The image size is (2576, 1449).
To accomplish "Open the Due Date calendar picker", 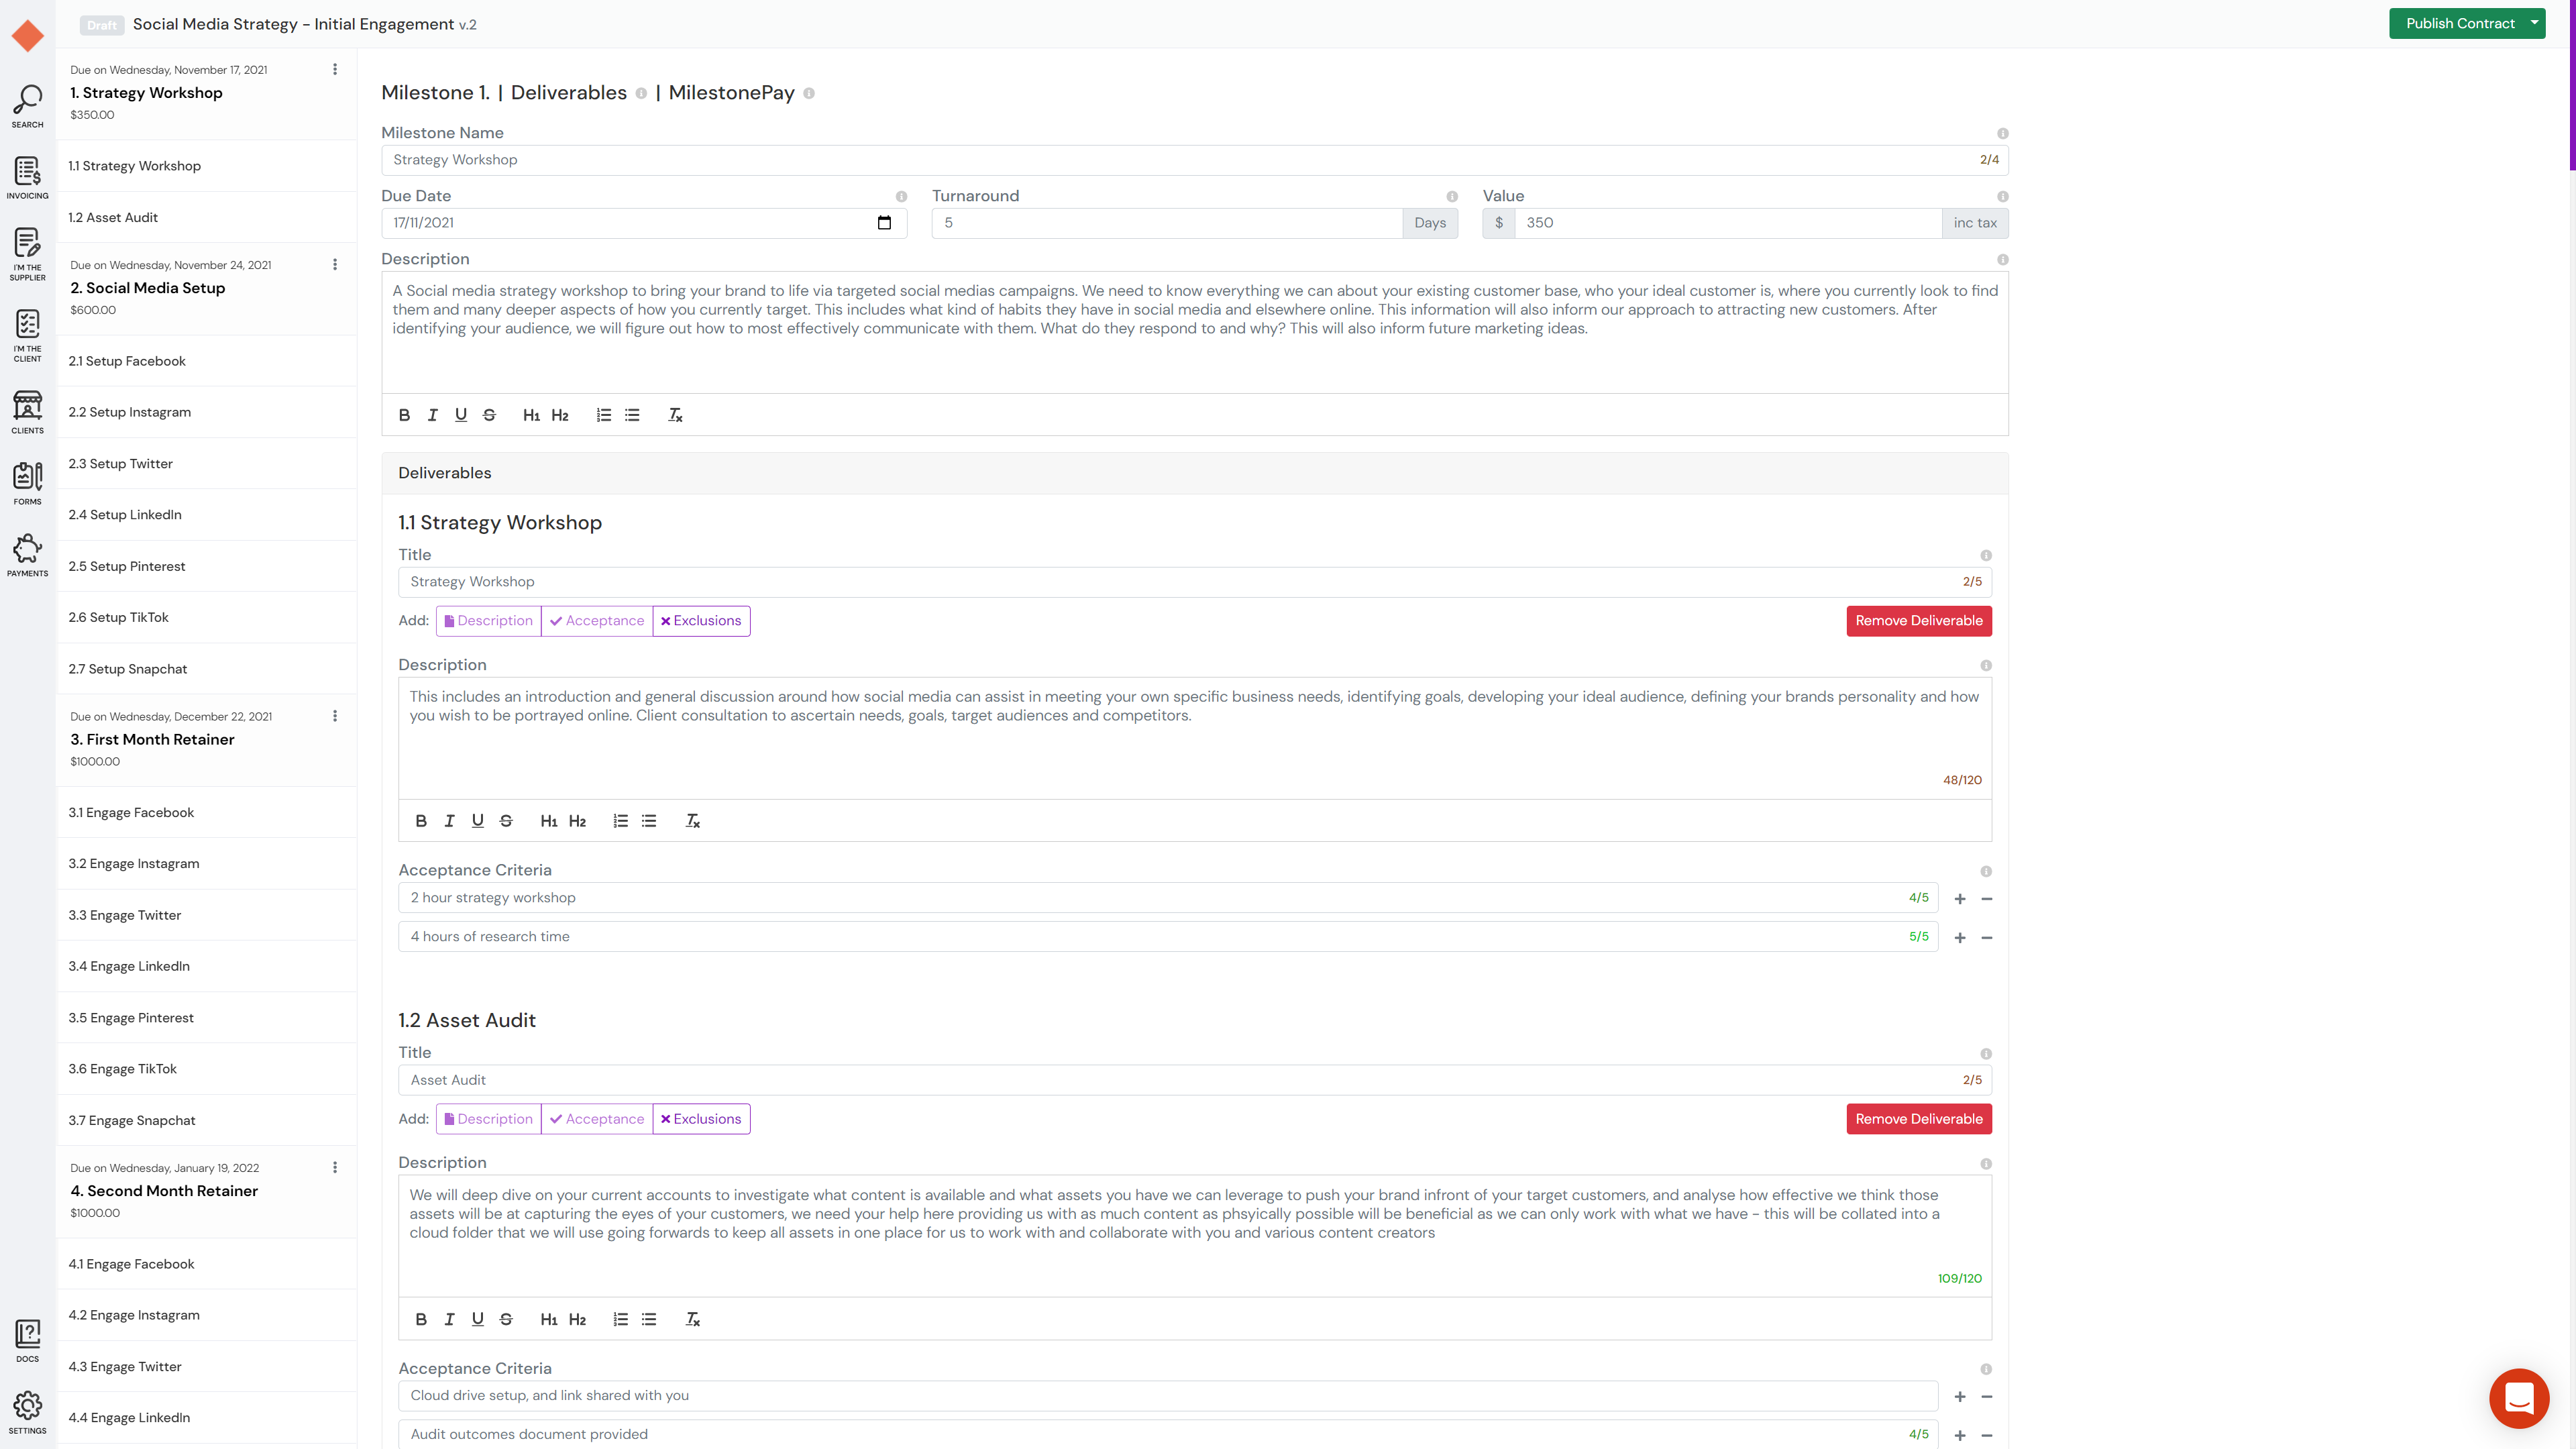I will point(884,223).
